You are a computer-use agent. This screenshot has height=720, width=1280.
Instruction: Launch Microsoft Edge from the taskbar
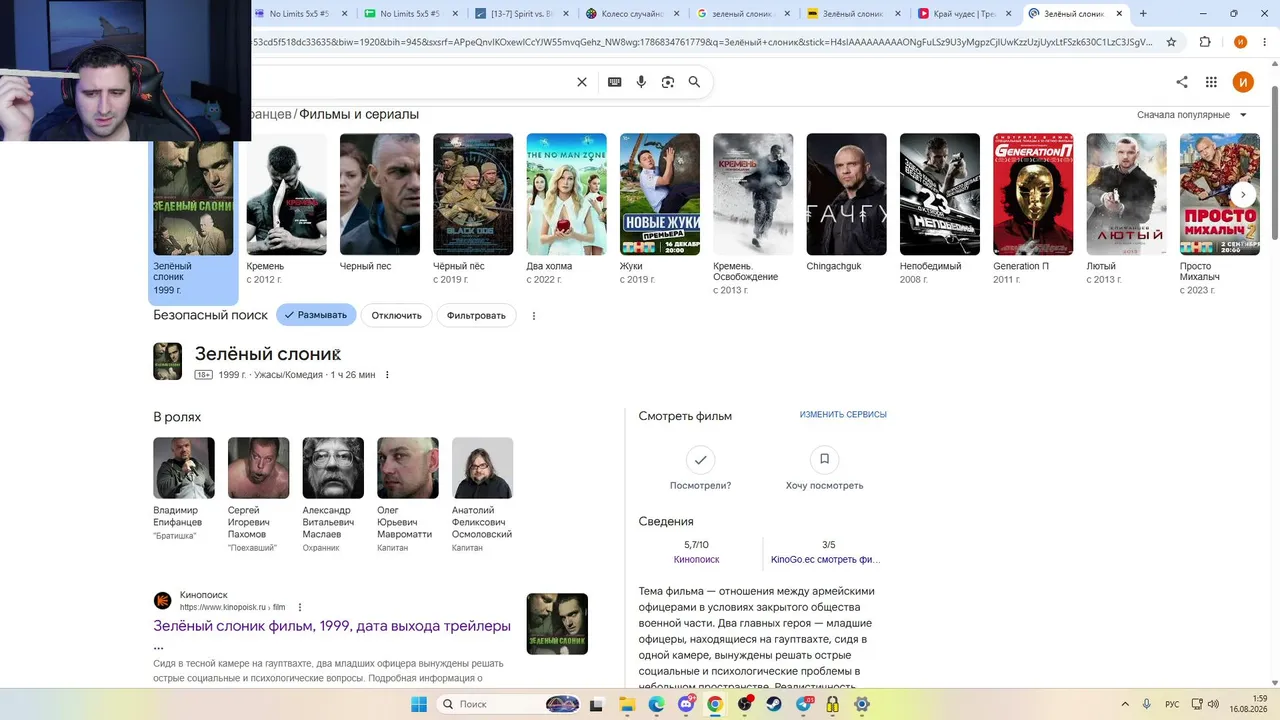click(656, 704)
